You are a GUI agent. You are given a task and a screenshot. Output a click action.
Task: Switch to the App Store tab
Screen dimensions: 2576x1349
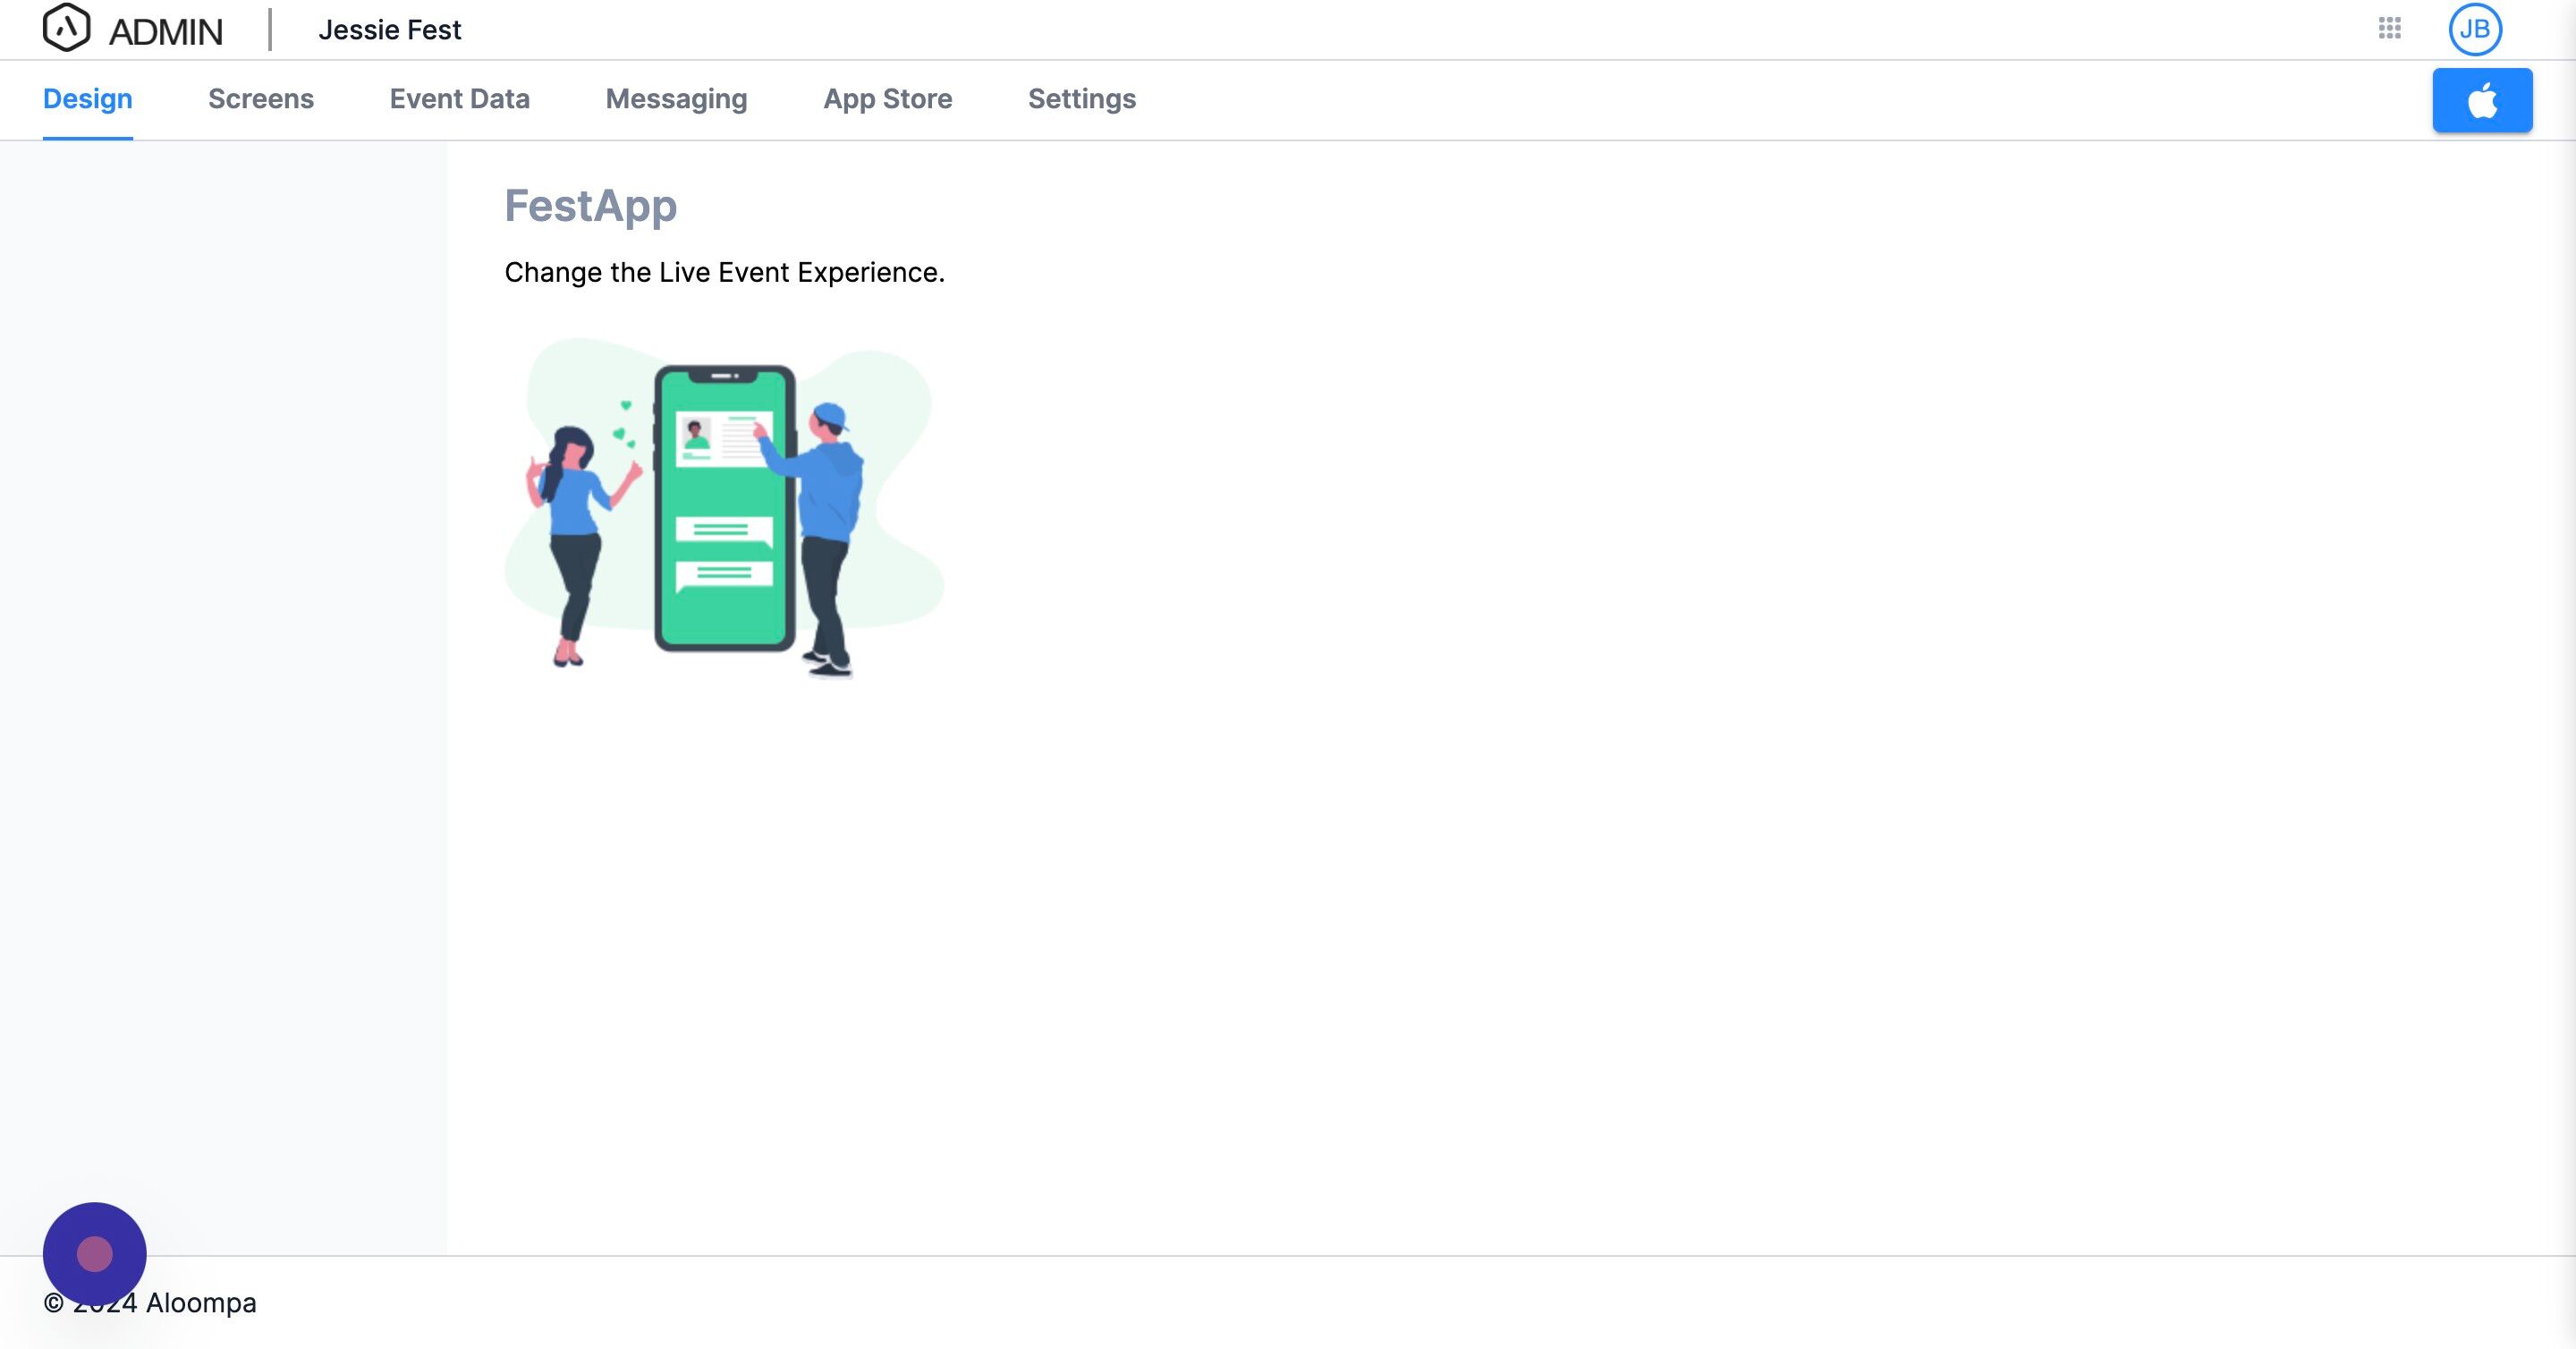tap(887, 99)
